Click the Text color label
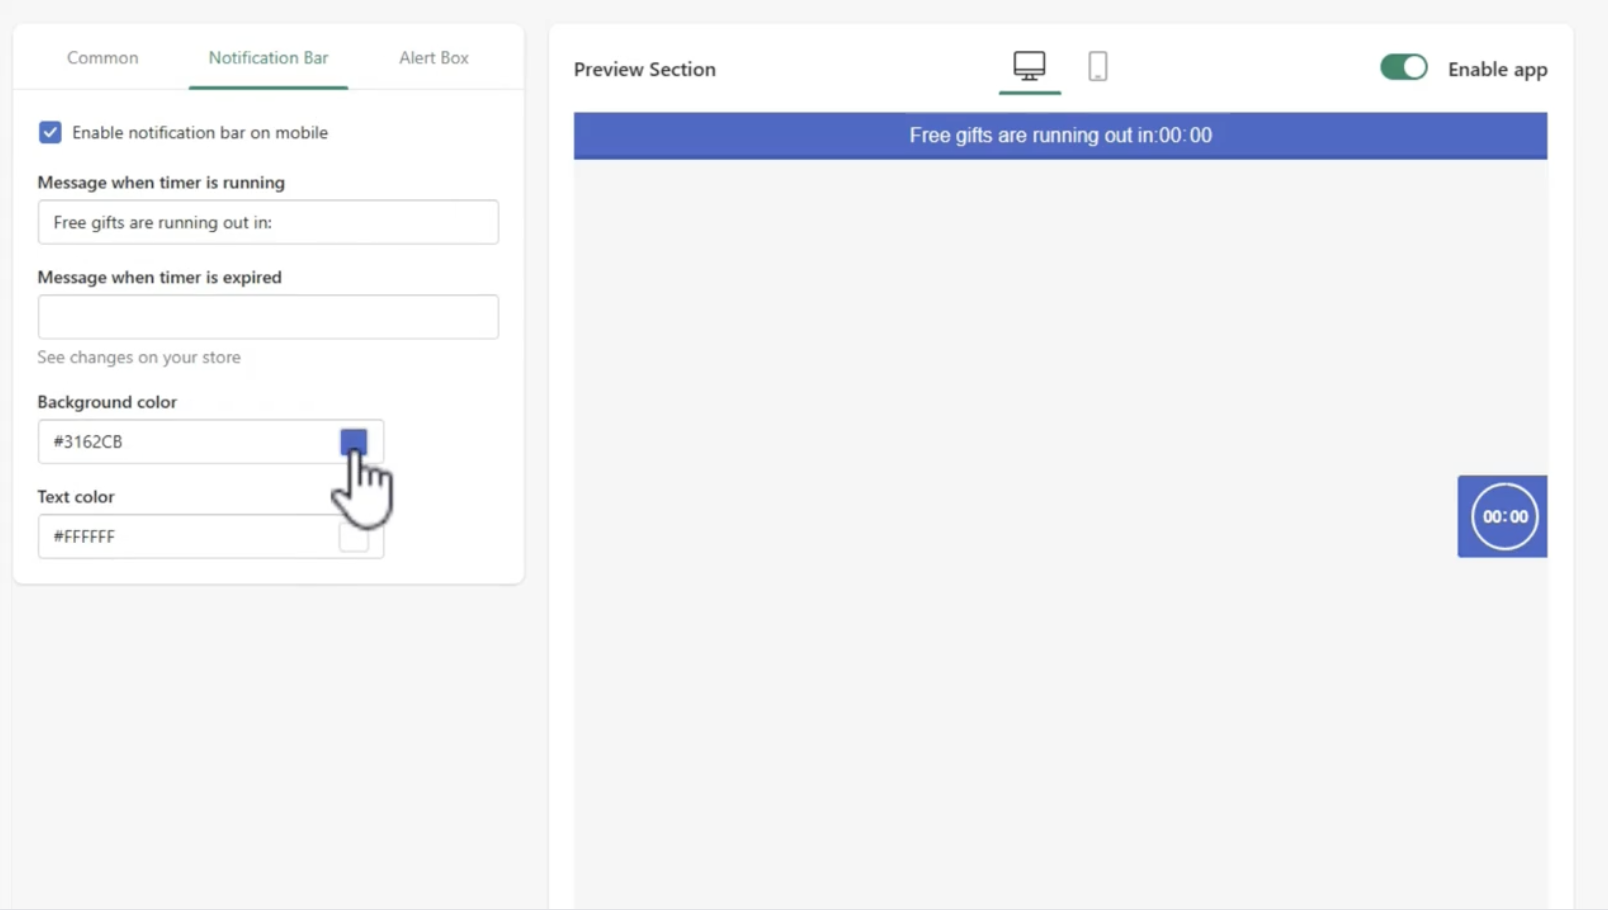Image resolution: width=1608 pixels, height=910 pixels. click(76, 497)
